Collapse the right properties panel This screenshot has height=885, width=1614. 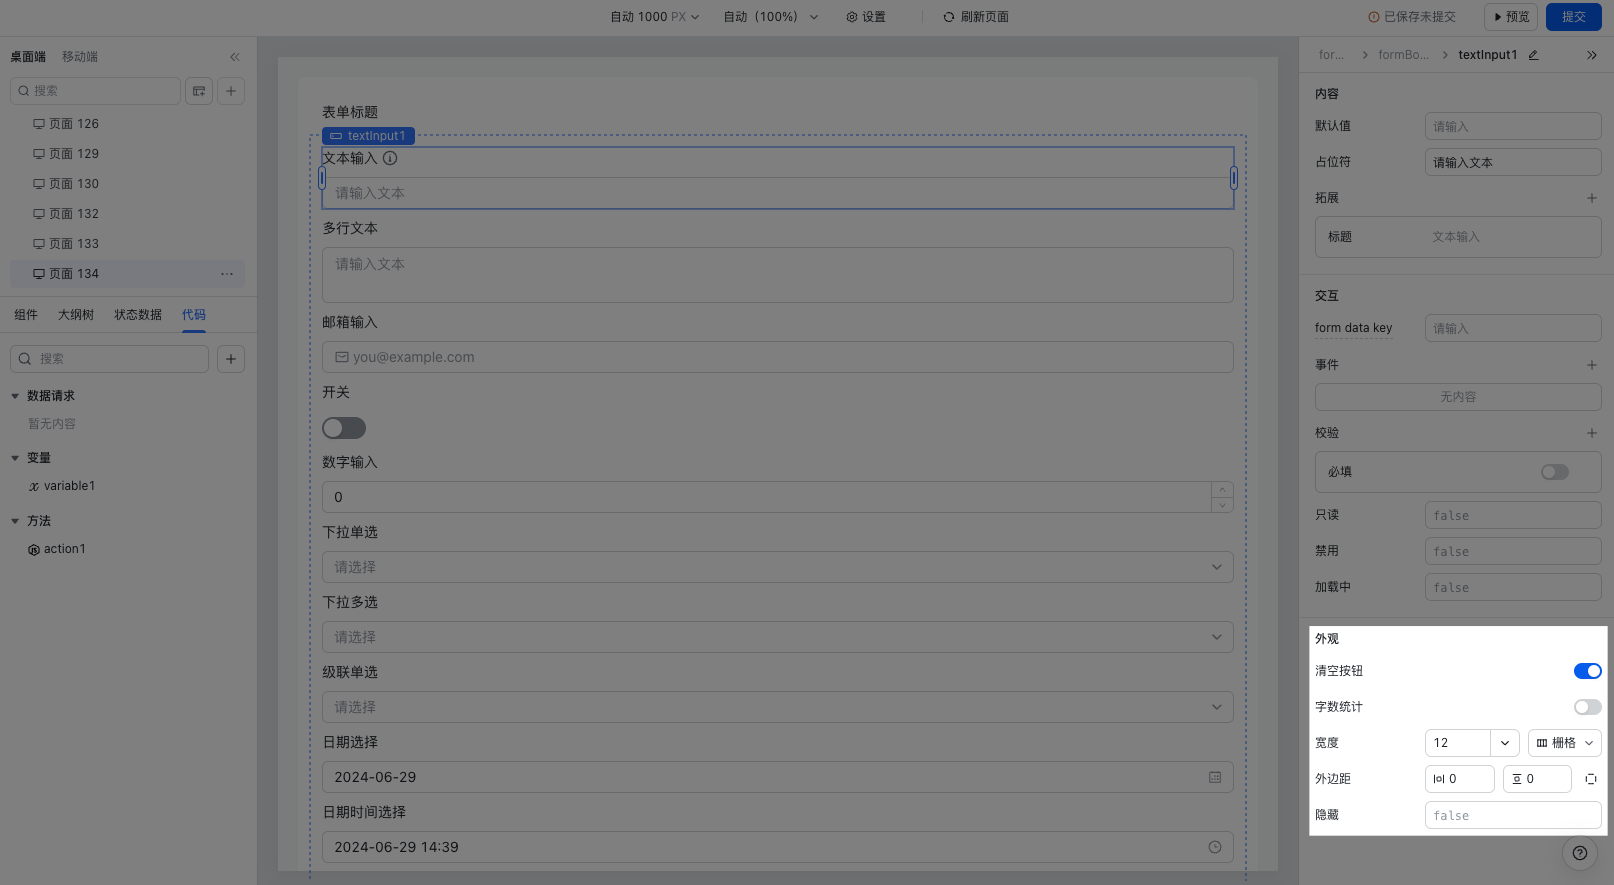point(1592,55)
